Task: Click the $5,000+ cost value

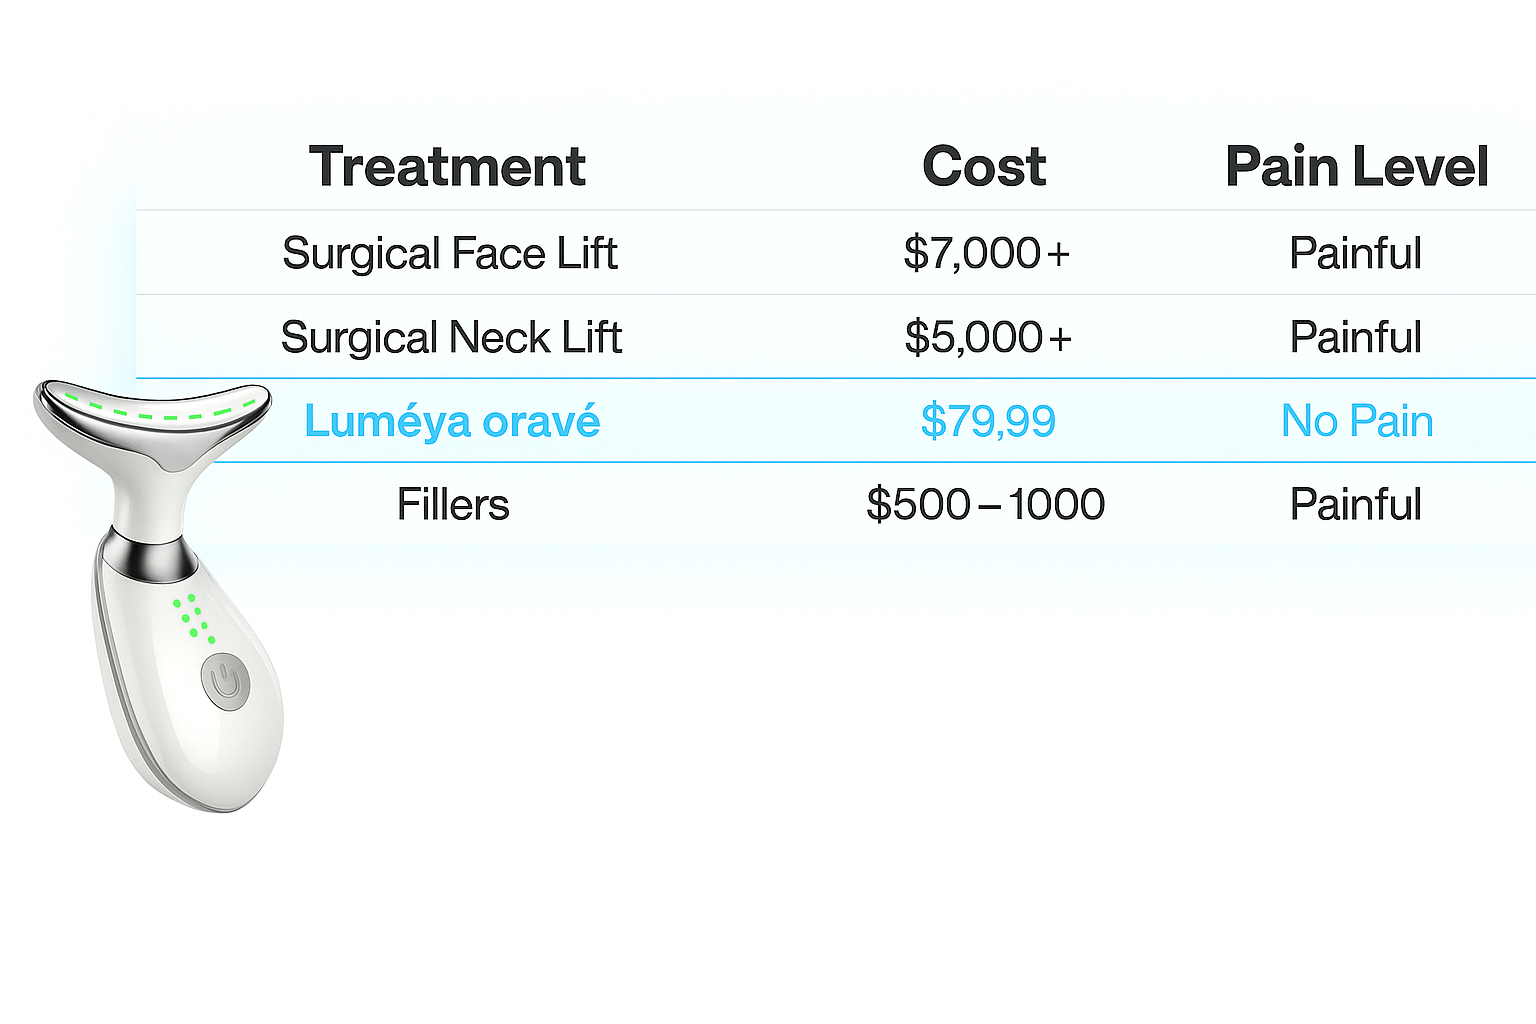Action: point(987,337)
